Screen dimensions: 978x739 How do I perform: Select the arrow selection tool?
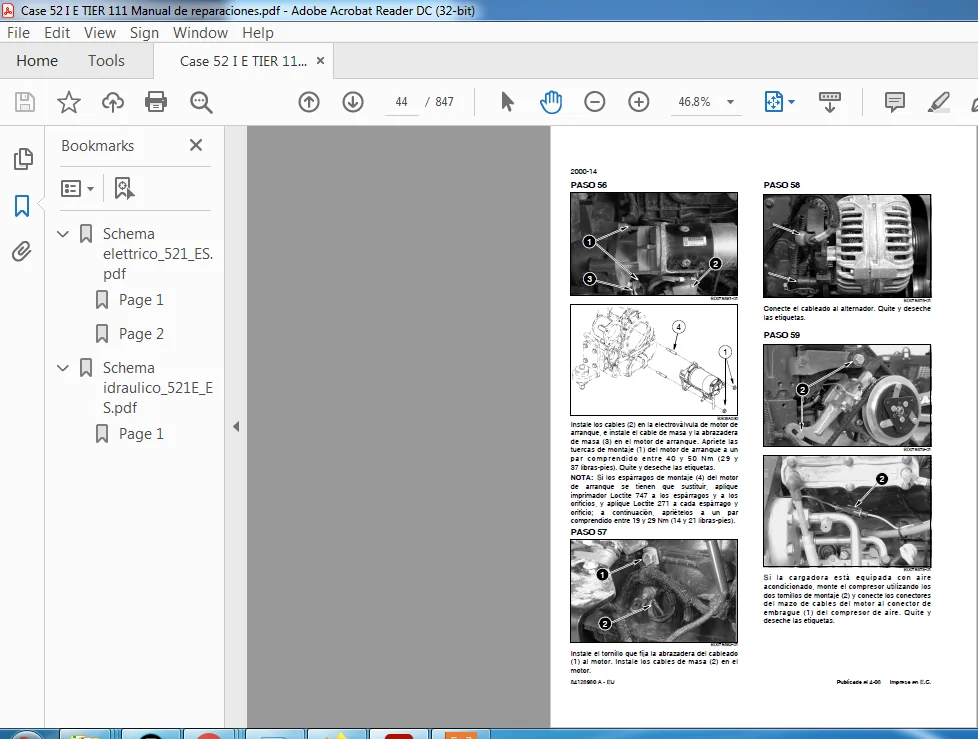point(507,102)
